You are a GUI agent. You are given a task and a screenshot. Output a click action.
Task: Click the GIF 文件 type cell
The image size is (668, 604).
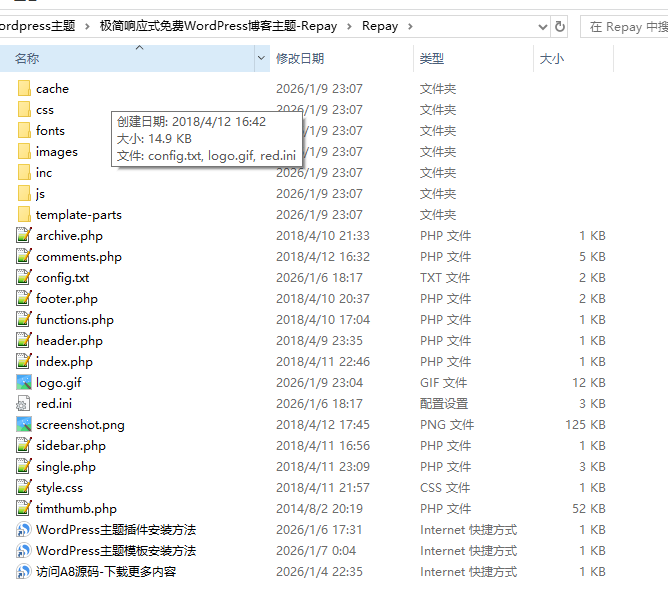pos(443,383)
